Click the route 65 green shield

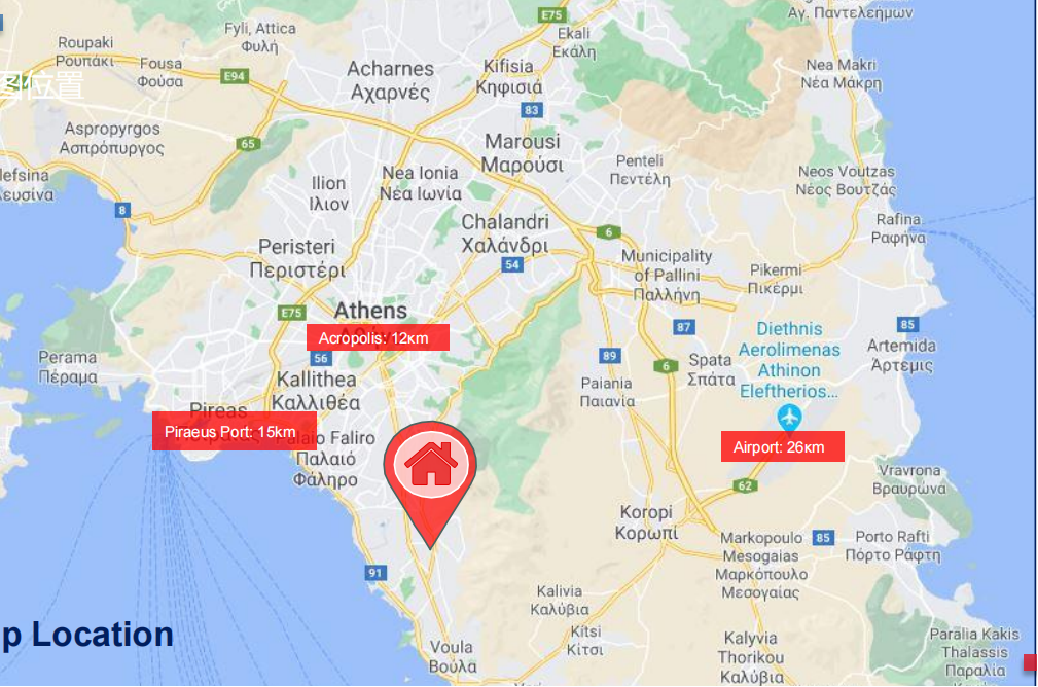[248, 144]
